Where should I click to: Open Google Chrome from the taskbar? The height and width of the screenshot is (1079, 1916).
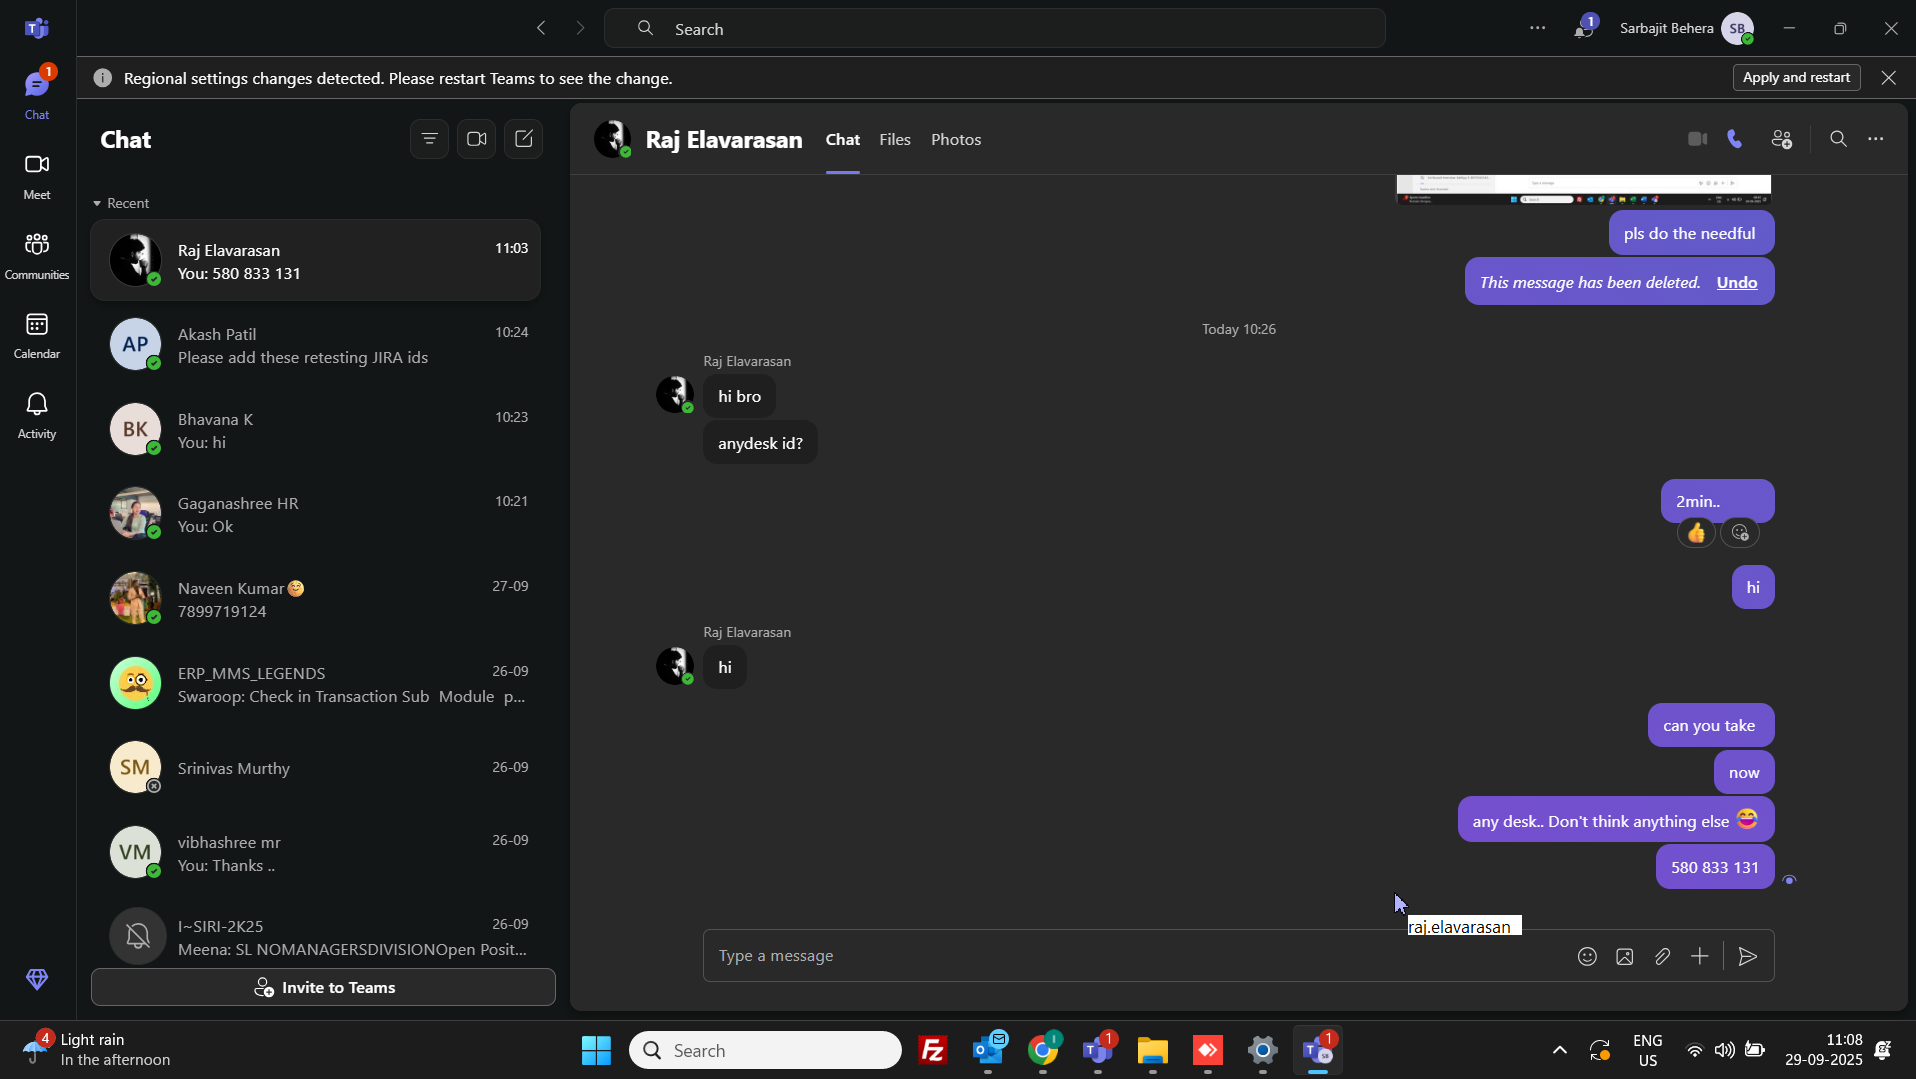pos(1043,1050)
